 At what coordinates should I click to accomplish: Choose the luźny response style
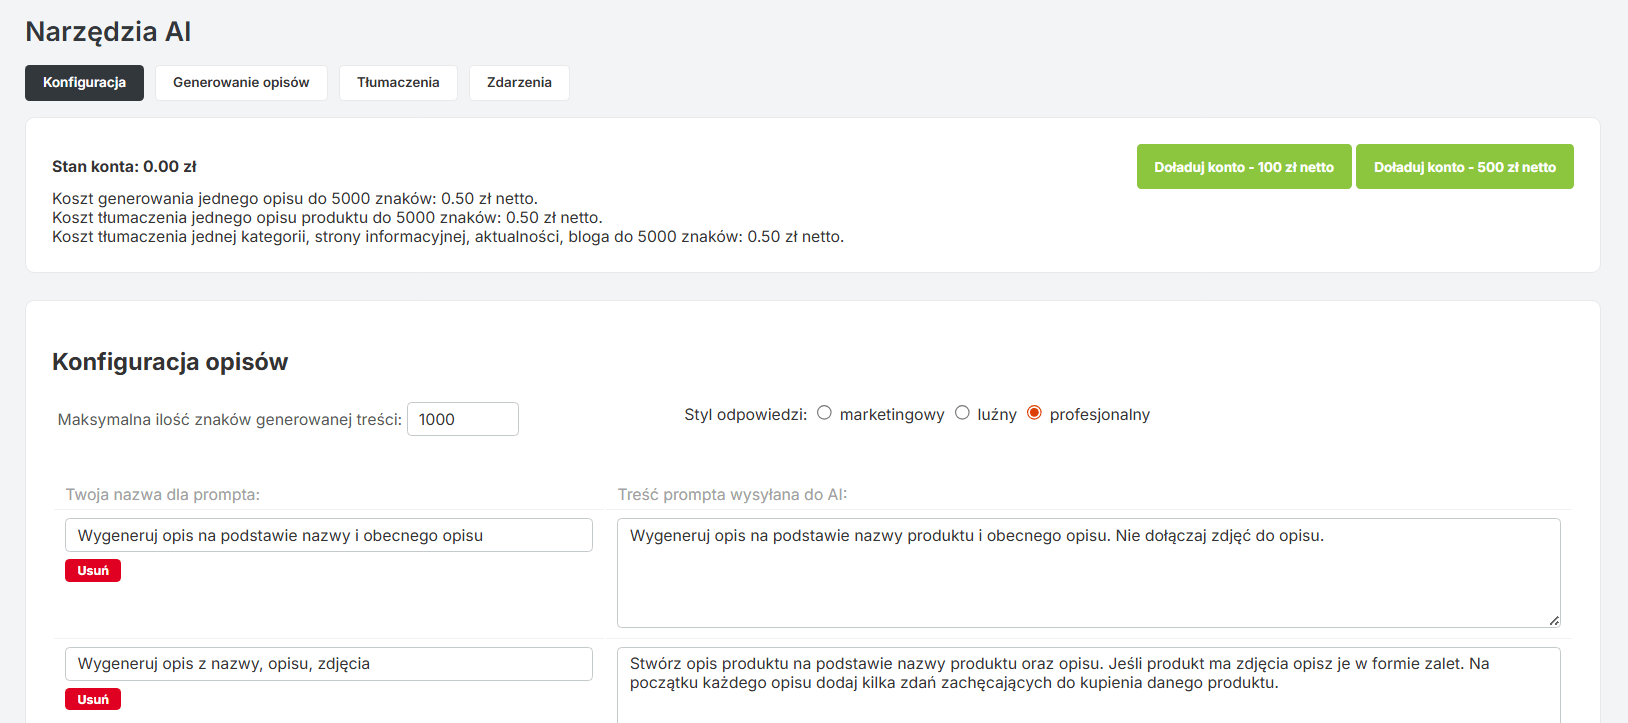click(962, 413)
